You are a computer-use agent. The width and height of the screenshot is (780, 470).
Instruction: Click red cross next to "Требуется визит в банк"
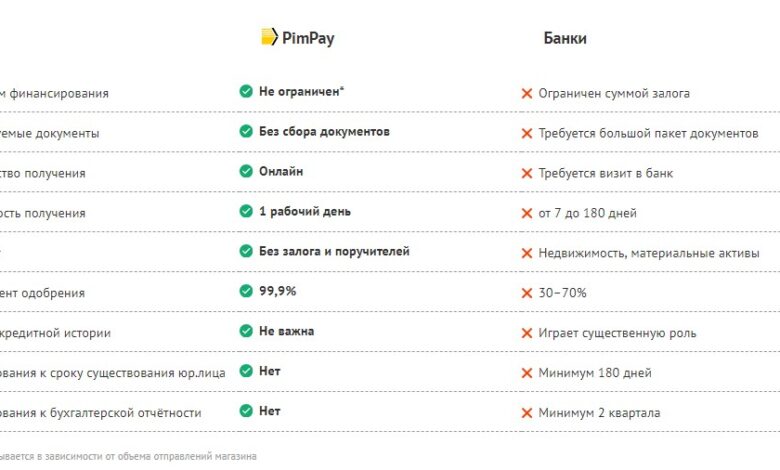(526, 173)
